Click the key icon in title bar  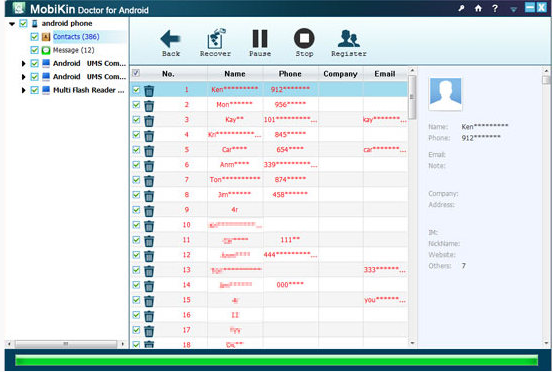(x=461, y=8)
